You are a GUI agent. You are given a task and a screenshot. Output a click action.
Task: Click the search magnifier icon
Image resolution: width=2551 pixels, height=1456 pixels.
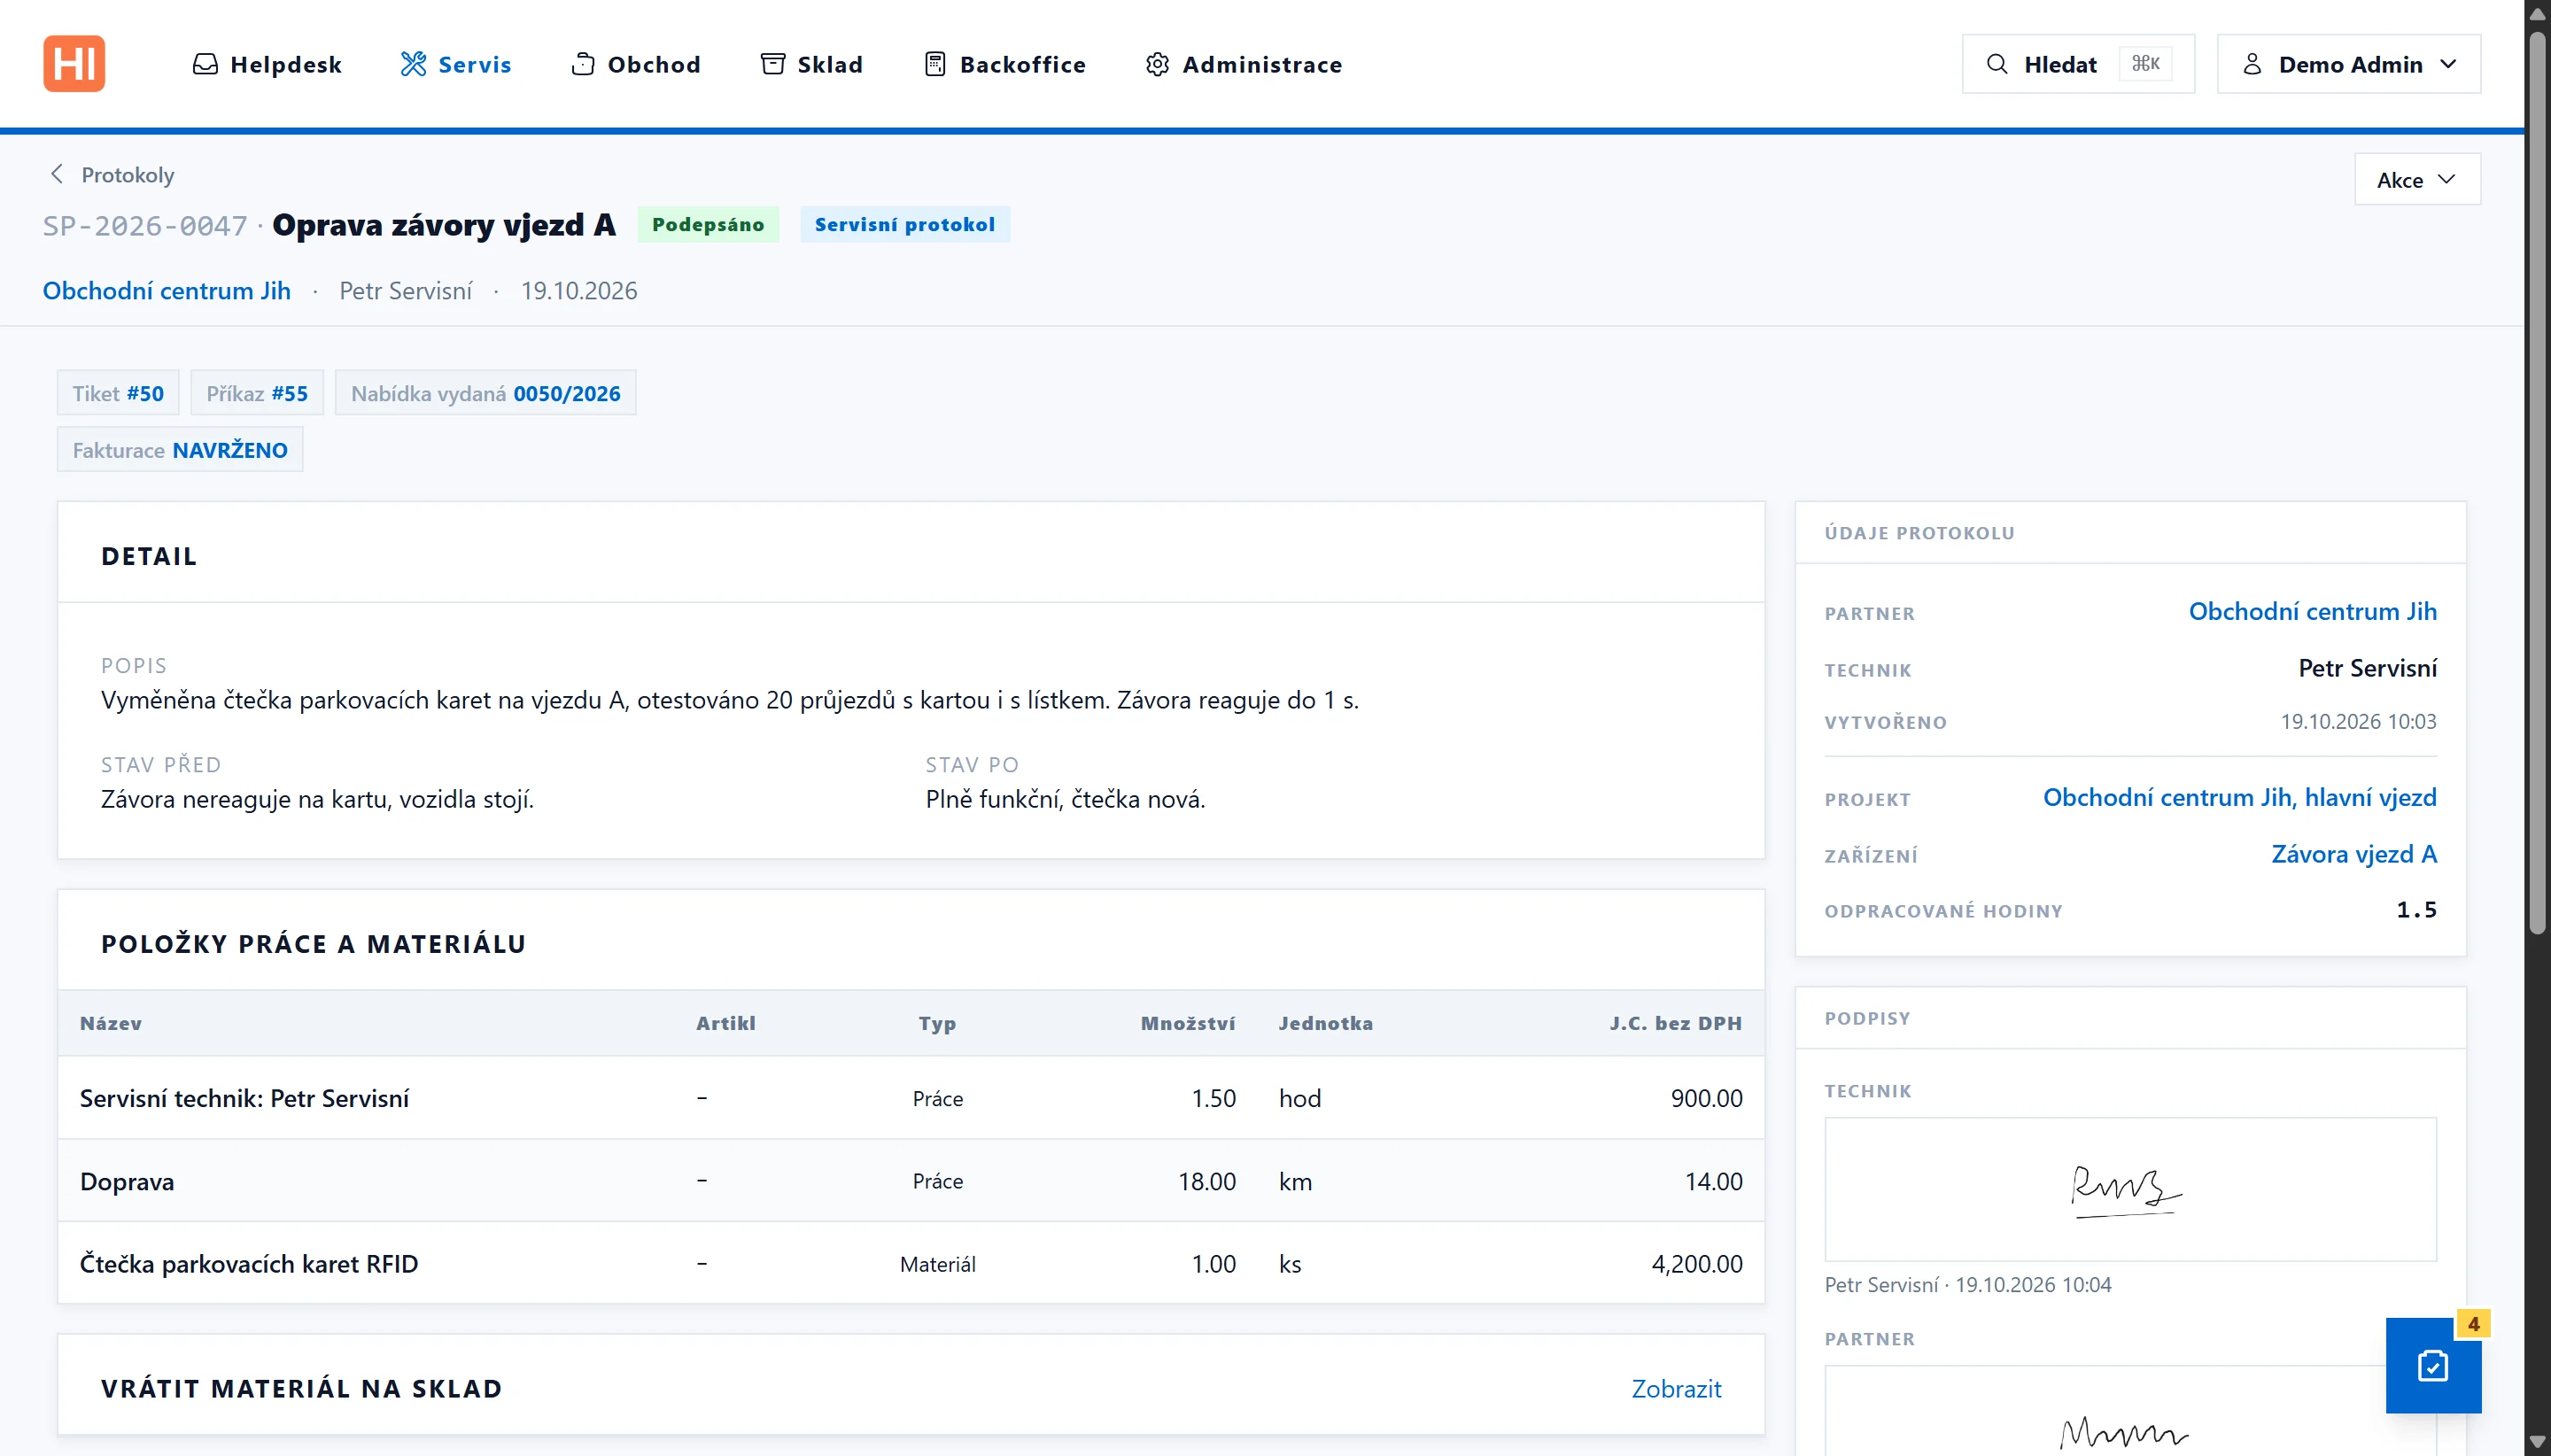1997,64
